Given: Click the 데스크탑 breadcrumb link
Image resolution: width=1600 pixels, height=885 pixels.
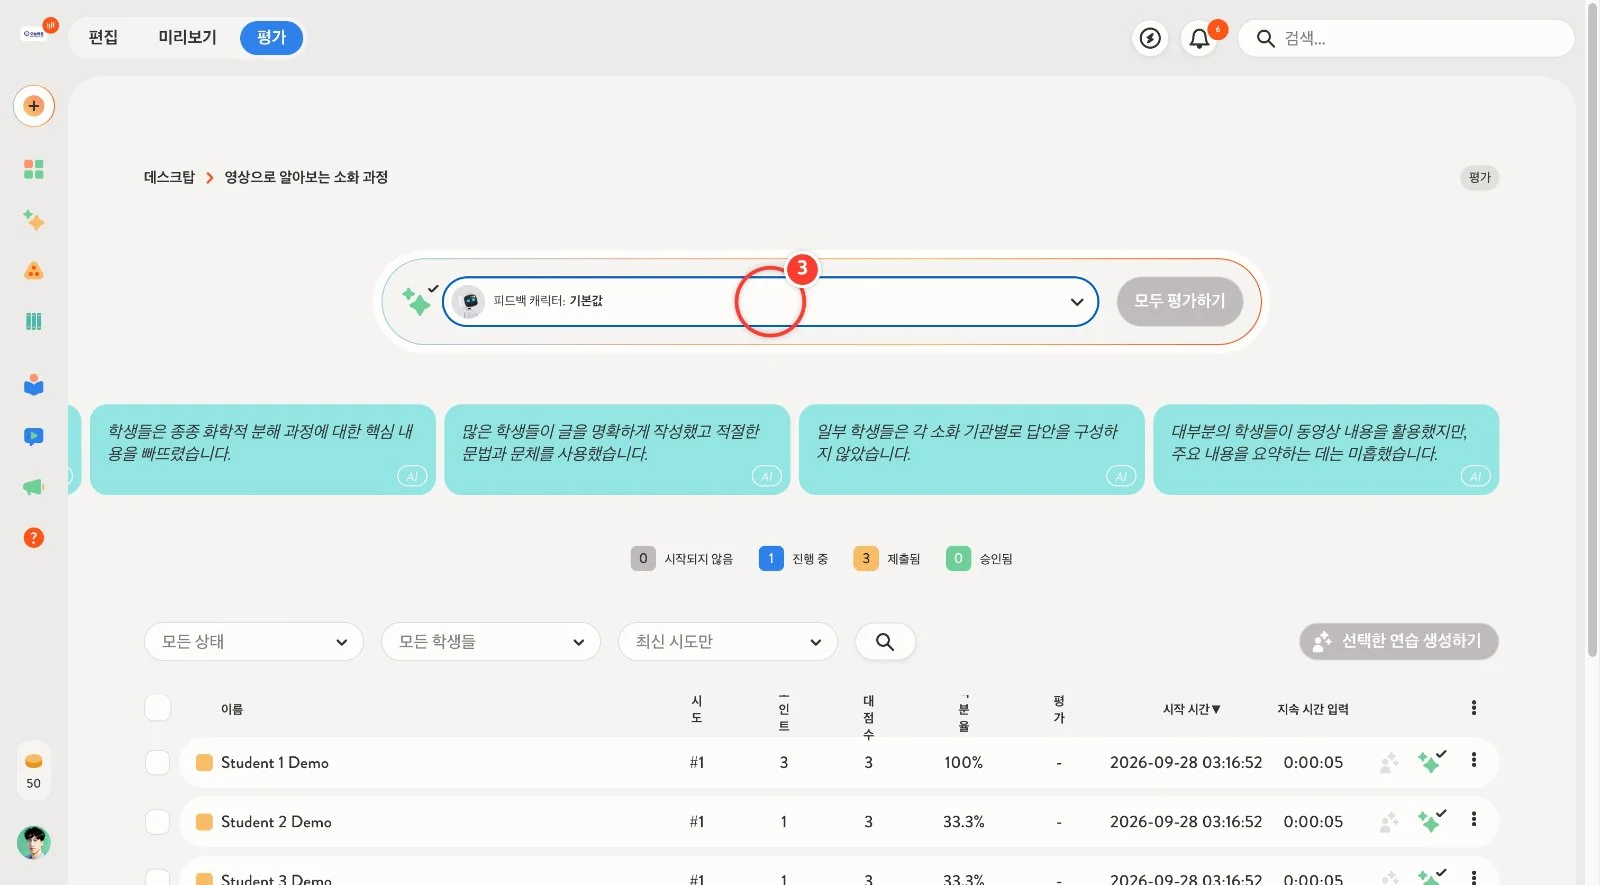Looking at the screenshot, I should tap(169, 177).
